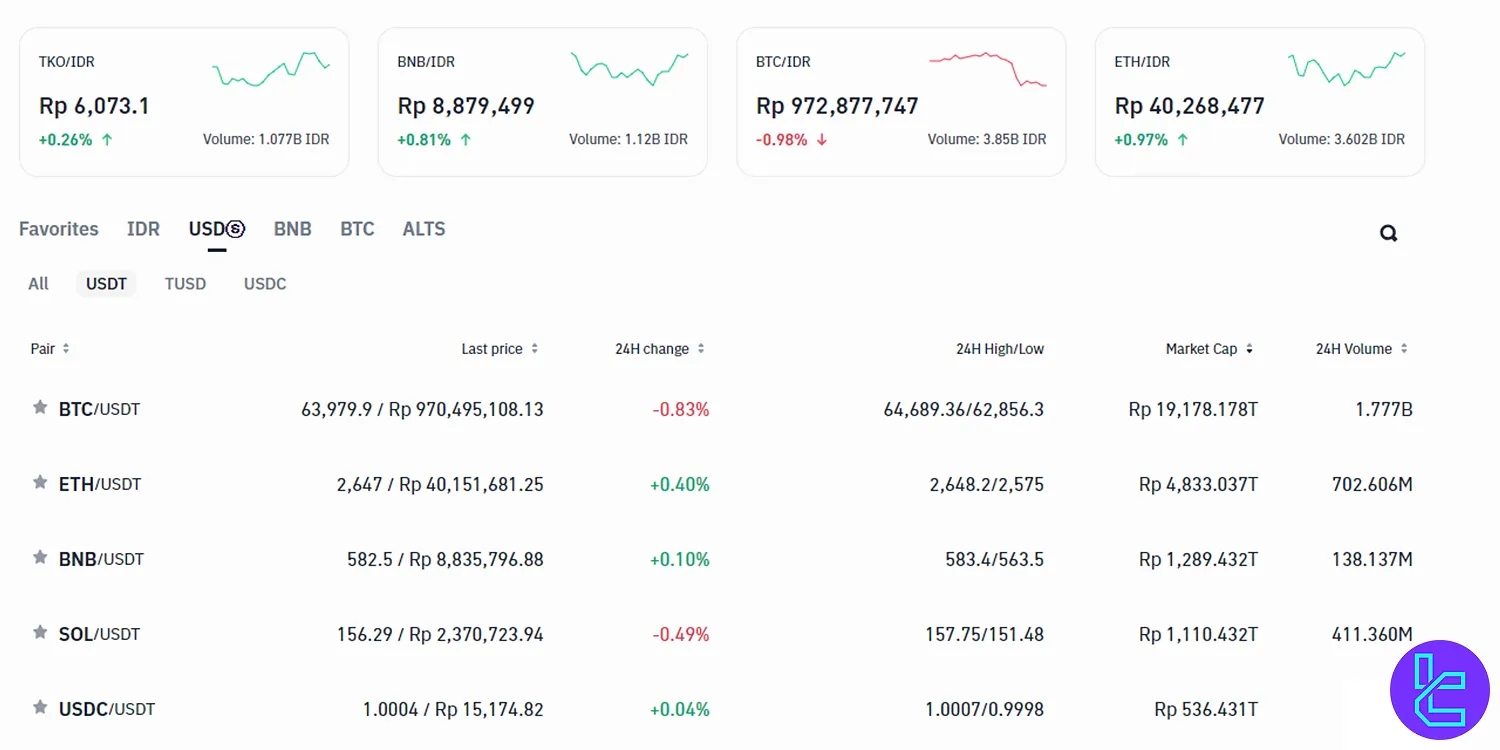Click the TKO/IDR sparkline chart

271,69
